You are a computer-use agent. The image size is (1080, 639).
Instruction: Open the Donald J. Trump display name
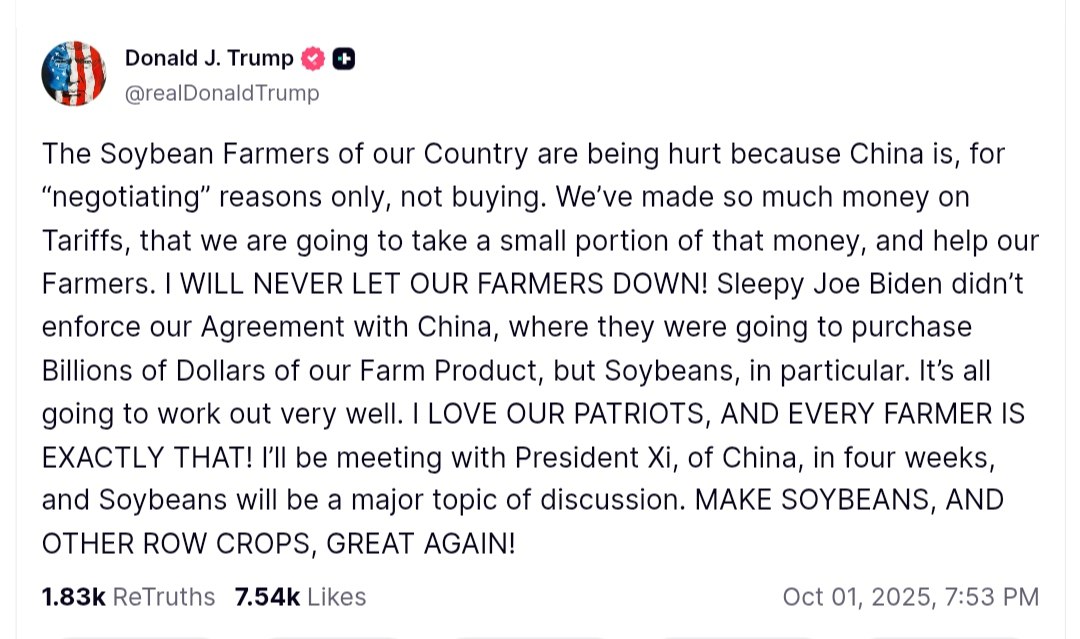coord(209,59)
